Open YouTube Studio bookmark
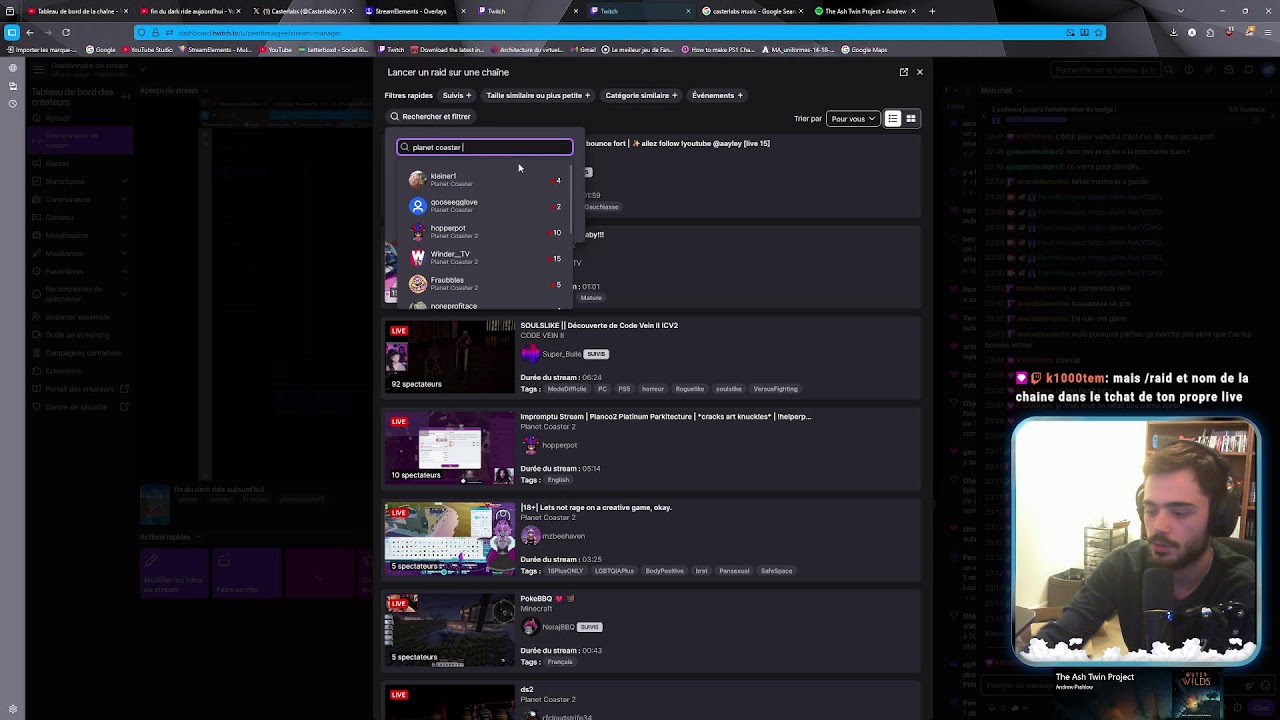1280x720 pixels. (x=147, y=49)
